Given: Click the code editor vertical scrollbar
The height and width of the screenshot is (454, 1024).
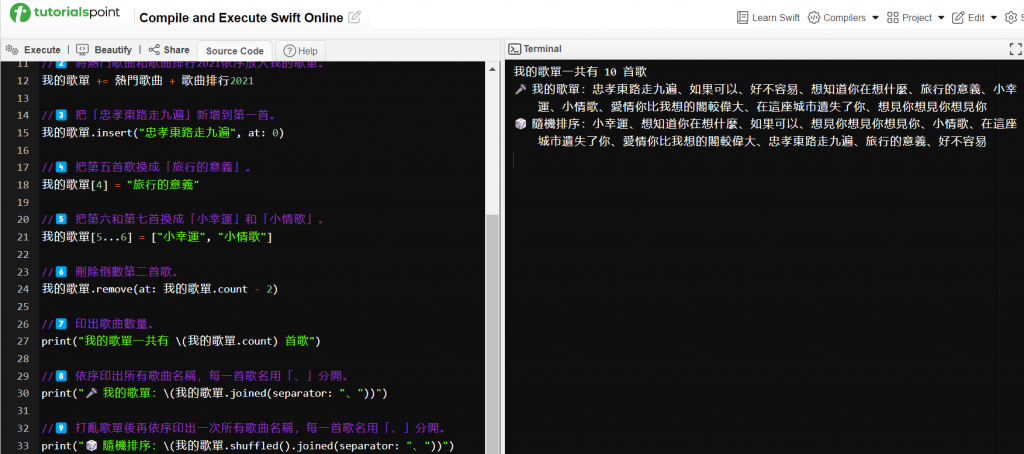Looking at the screenshot, I should click(493, 333).
